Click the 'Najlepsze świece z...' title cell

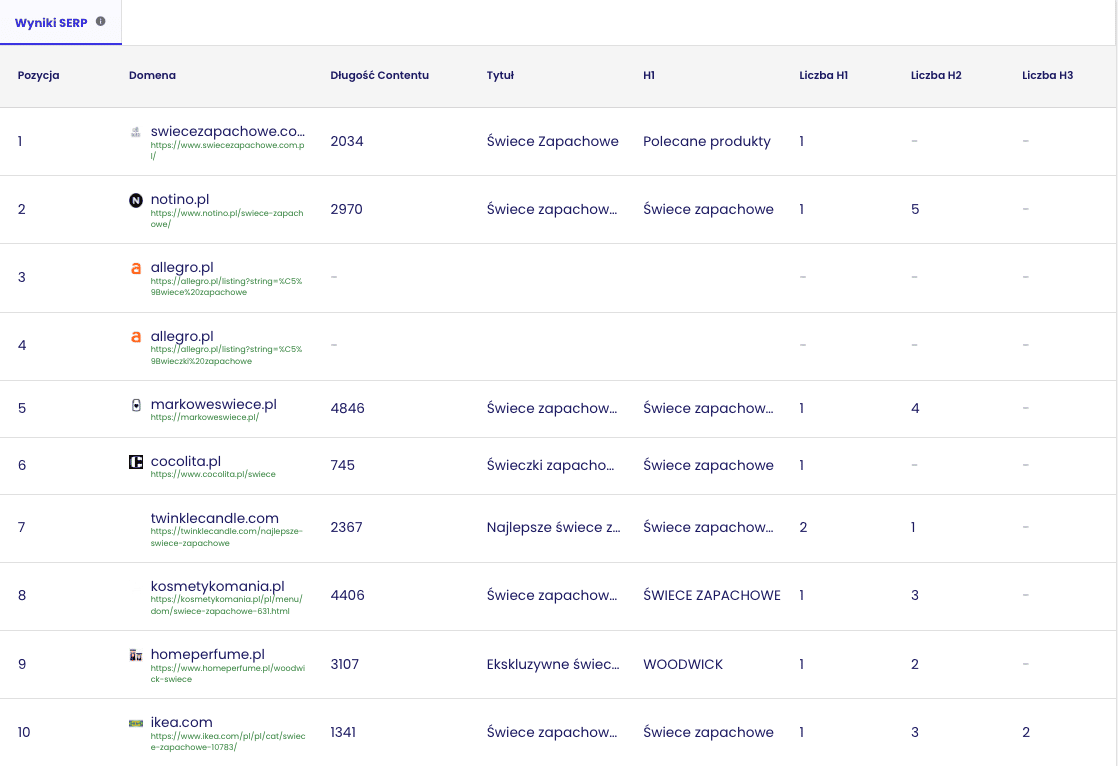coord(553,527)
